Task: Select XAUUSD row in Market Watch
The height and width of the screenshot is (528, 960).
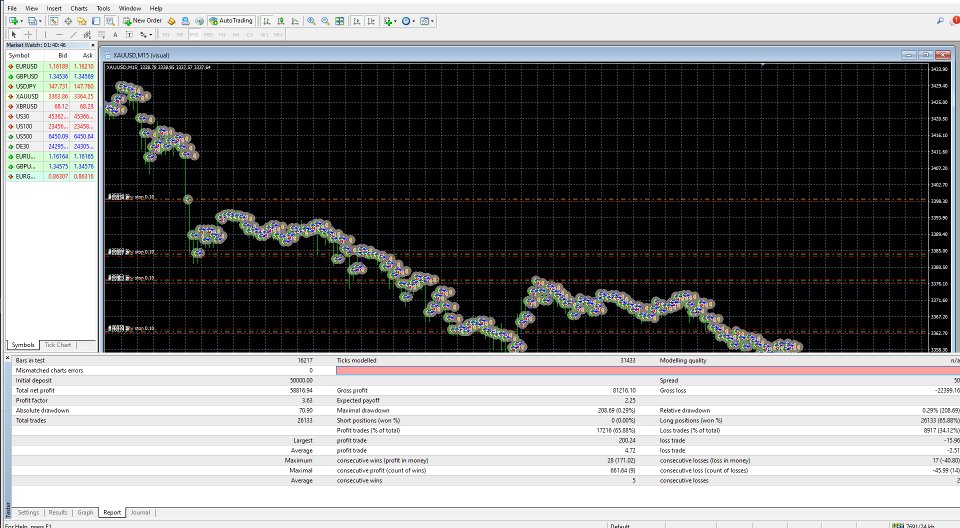Action: tap(50, 96)
